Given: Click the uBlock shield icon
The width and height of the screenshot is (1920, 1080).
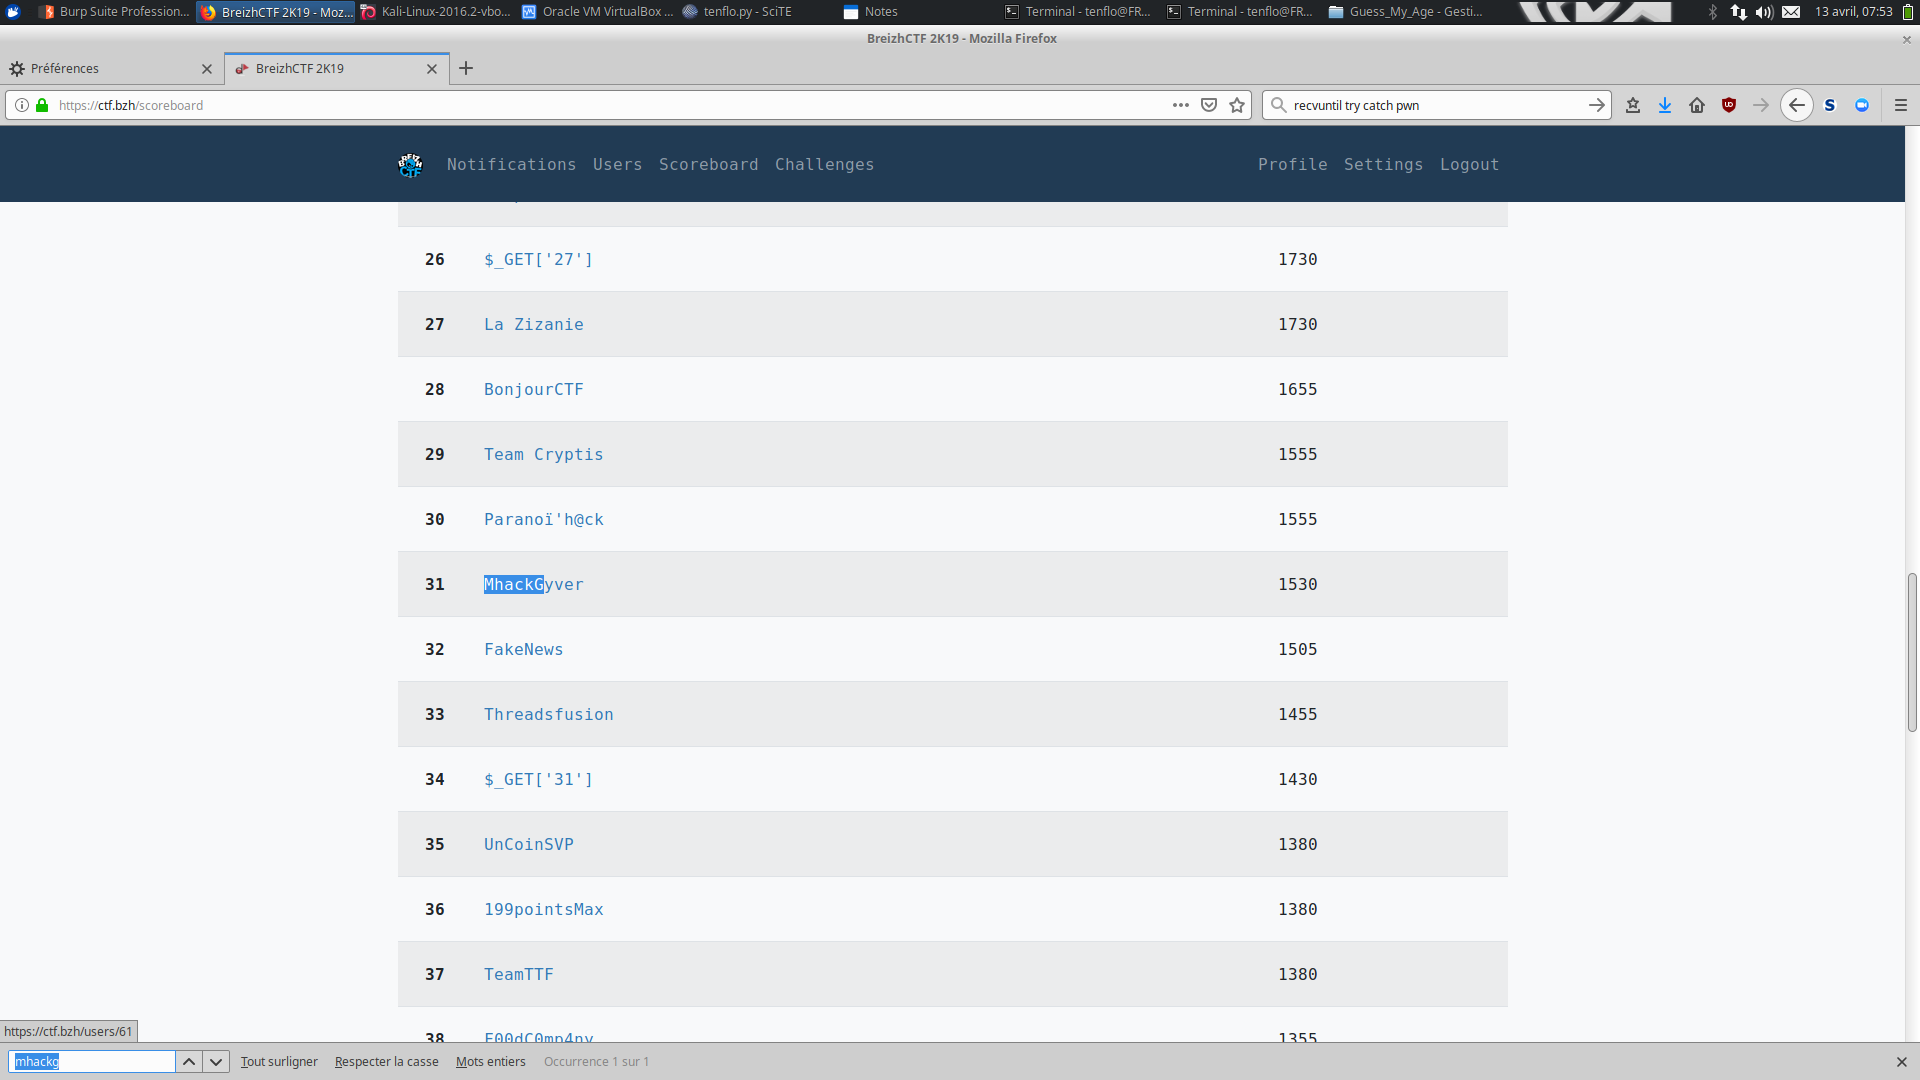Looking at the screenshot, I should coord(1729,105).
